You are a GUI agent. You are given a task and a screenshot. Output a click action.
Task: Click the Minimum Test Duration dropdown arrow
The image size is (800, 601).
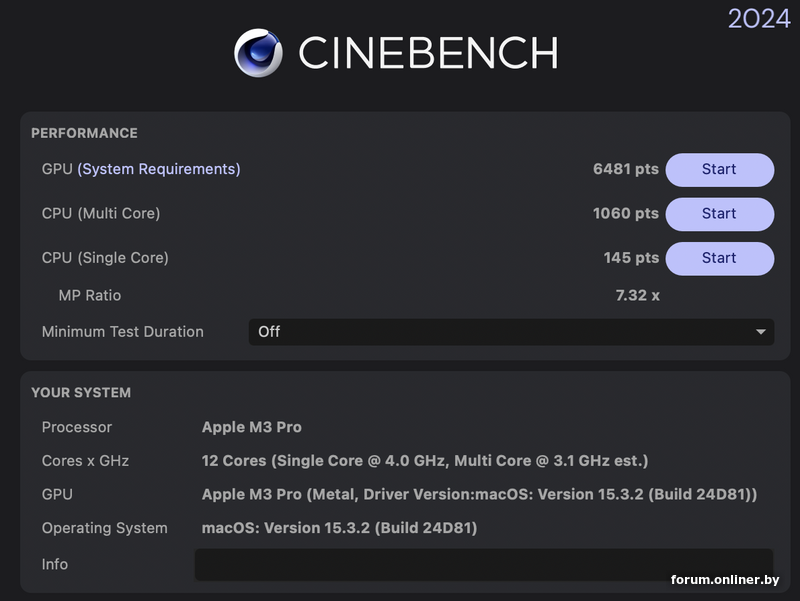point(761,332)
